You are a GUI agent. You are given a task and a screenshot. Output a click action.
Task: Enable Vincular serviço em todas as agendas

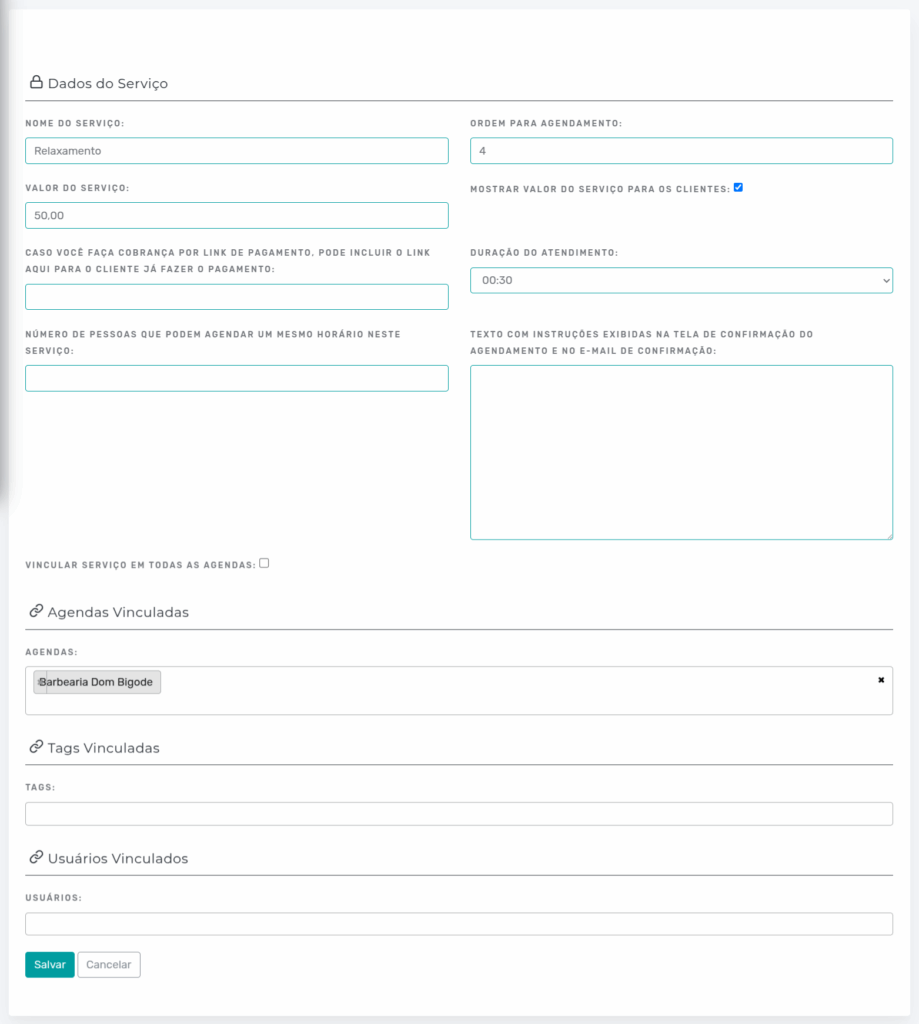pos(264,563)
